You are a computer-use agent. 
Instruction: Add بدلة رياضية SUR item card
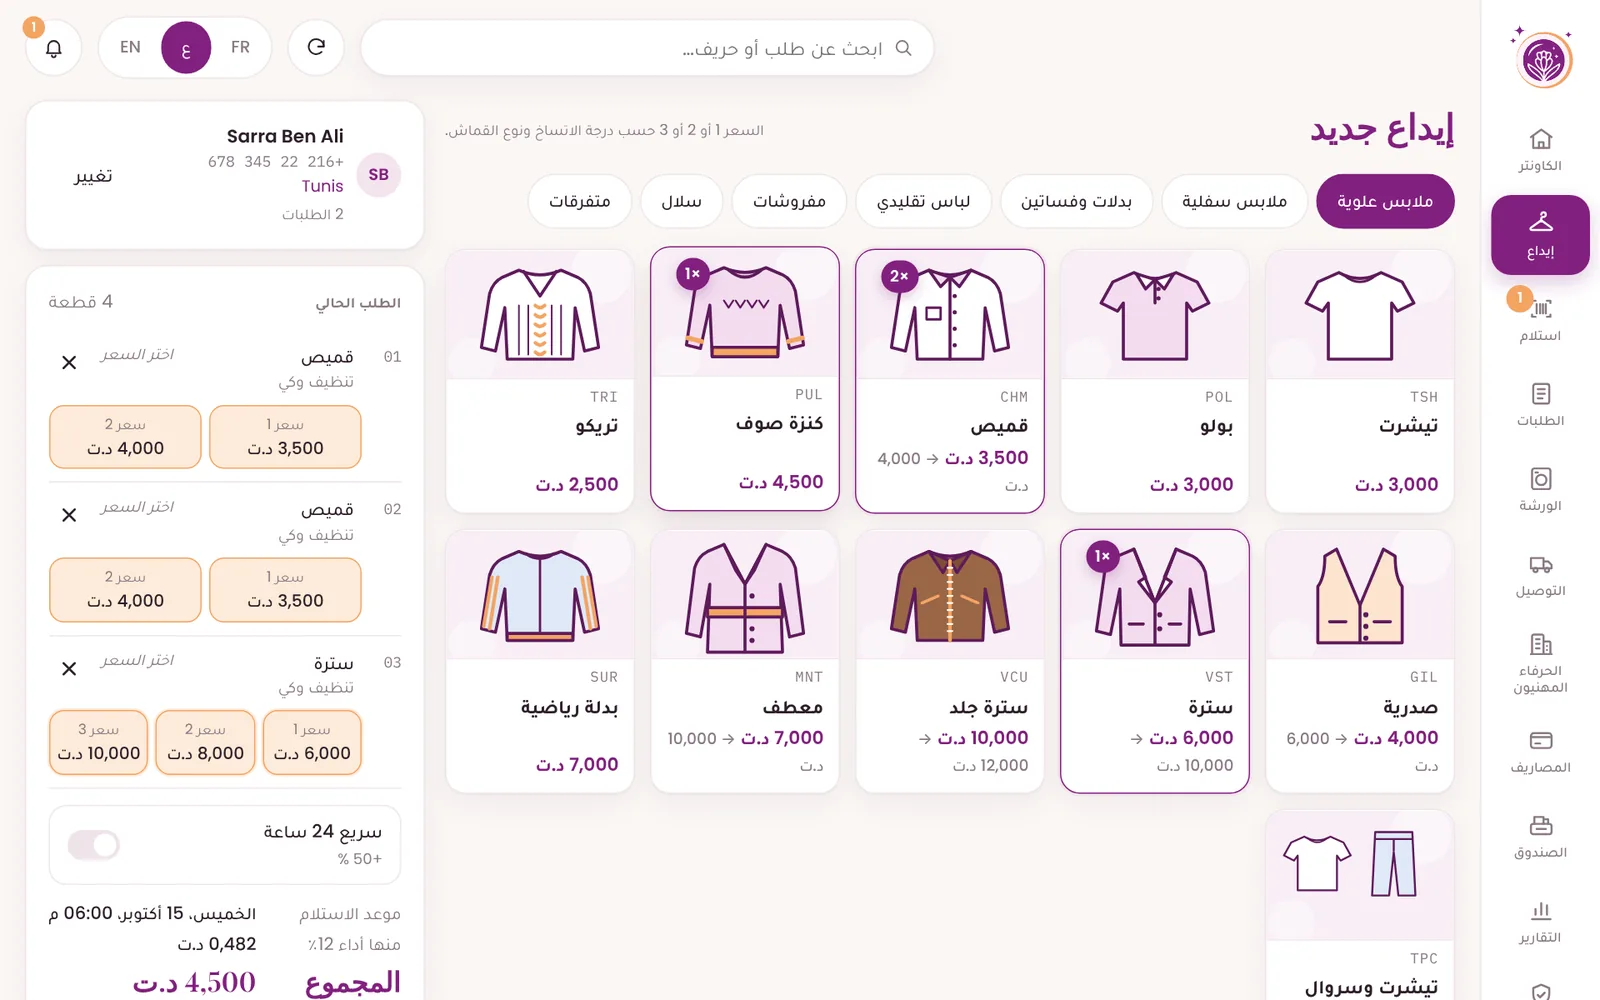(x=540, y=661)
